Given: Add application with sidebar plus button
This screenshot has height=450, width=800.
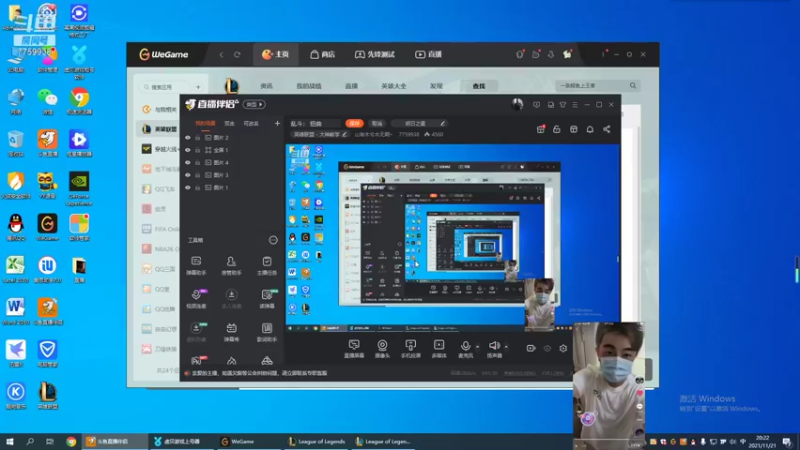Looking at the screenshot, I should point(198,87).
